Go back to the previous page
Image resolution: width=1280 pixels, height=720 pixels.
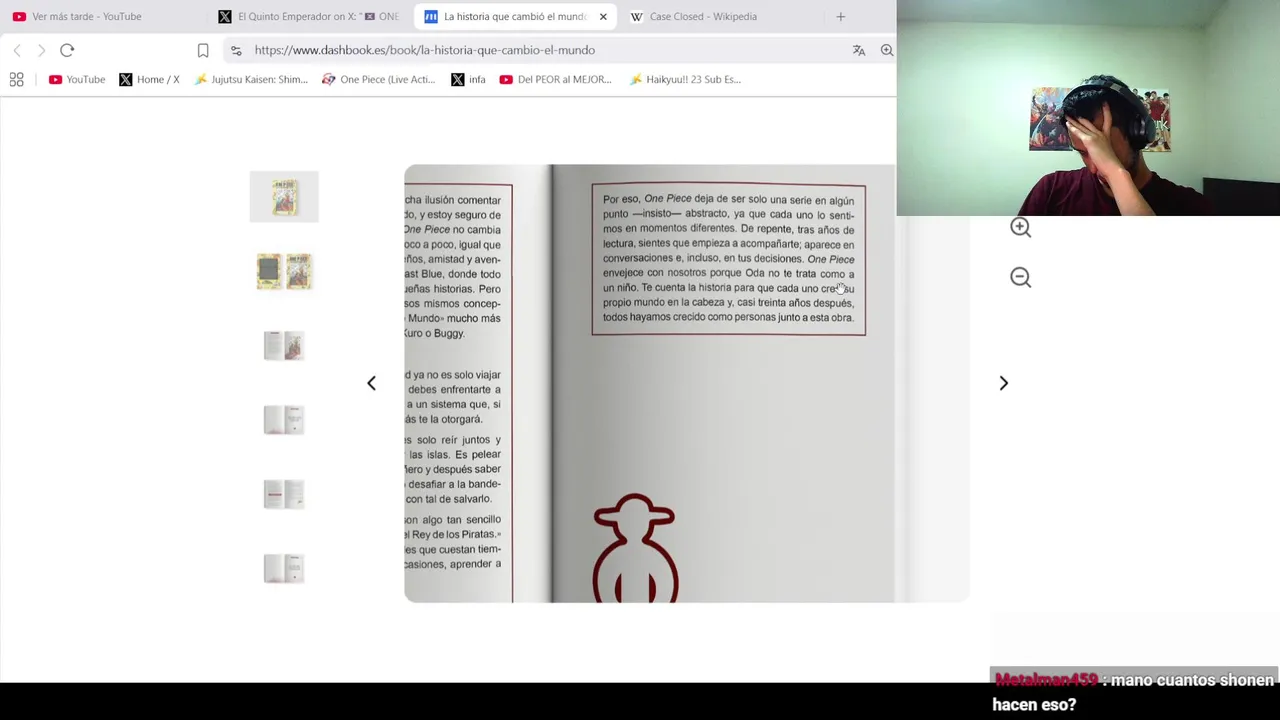[x=17, y=50]
